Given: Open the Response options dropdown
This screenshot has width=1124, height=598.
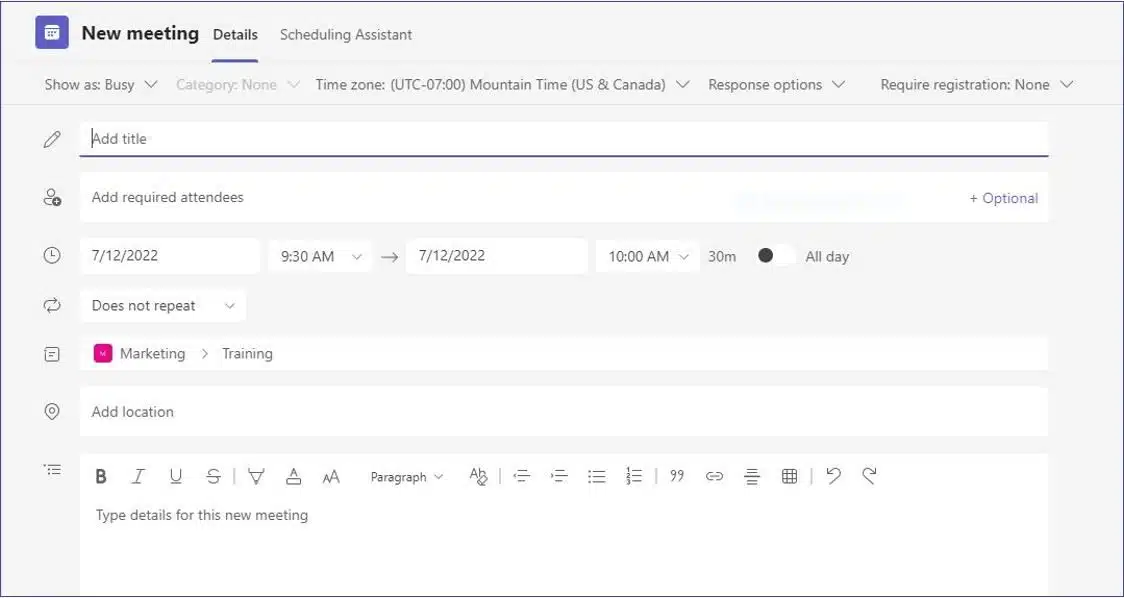Looking at the screenshot, I should (x=776, y=85).
